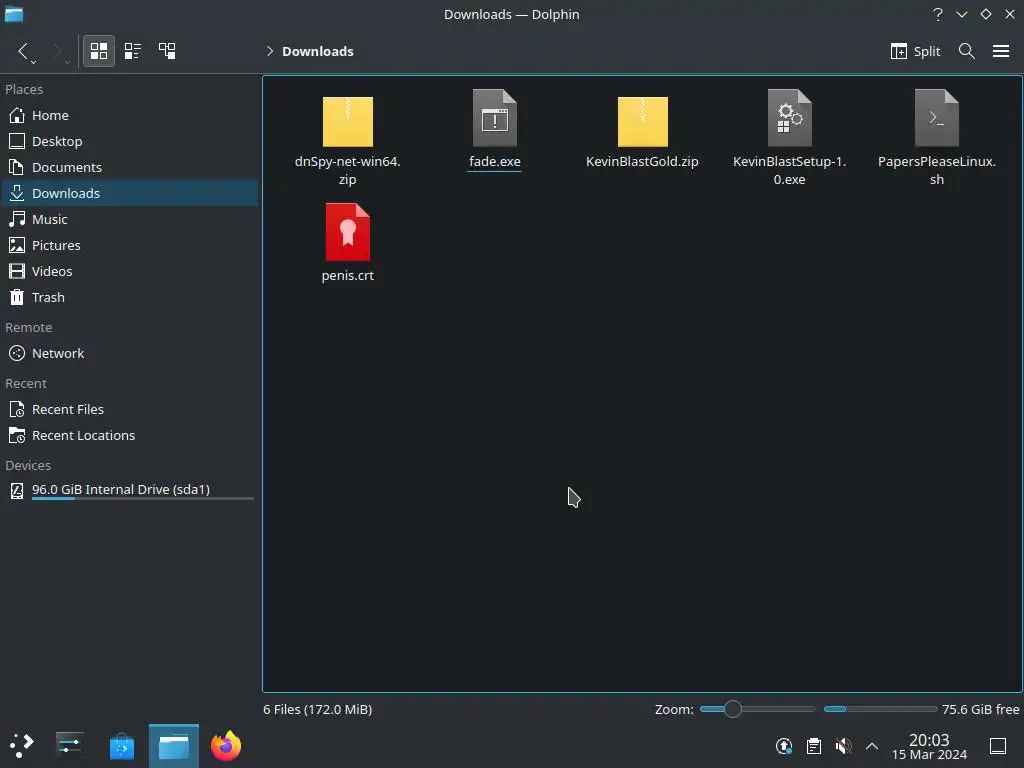Expand breadcrumb chevron before Downloads
Image resolution: width=1024 pixels, height=768 pixels.
(x=270, y=51)
